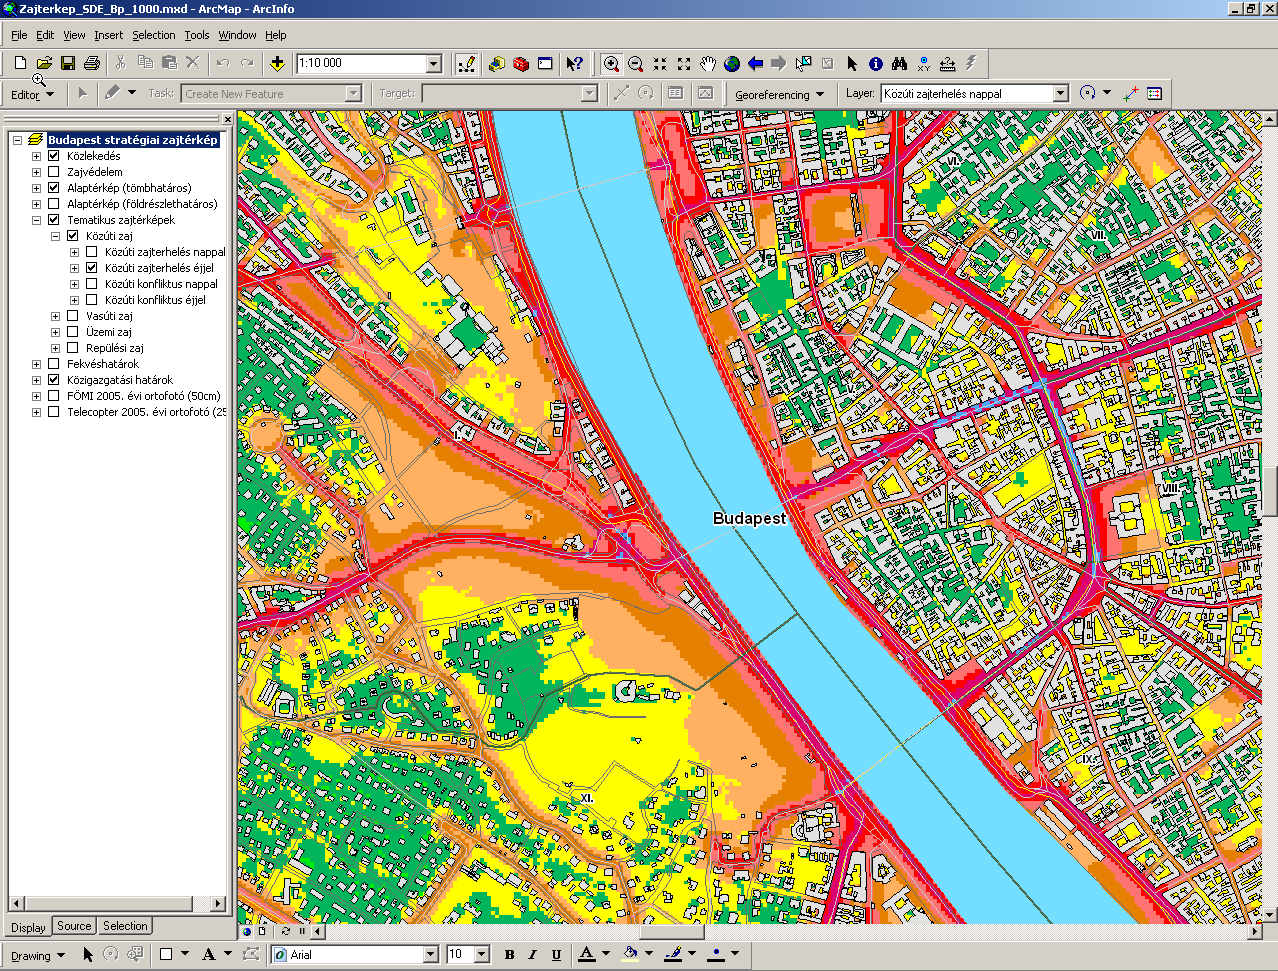1278x971 pixels.
Task: Open the Georeferencing dropdown menu
Action: click(x=780, y=95)
